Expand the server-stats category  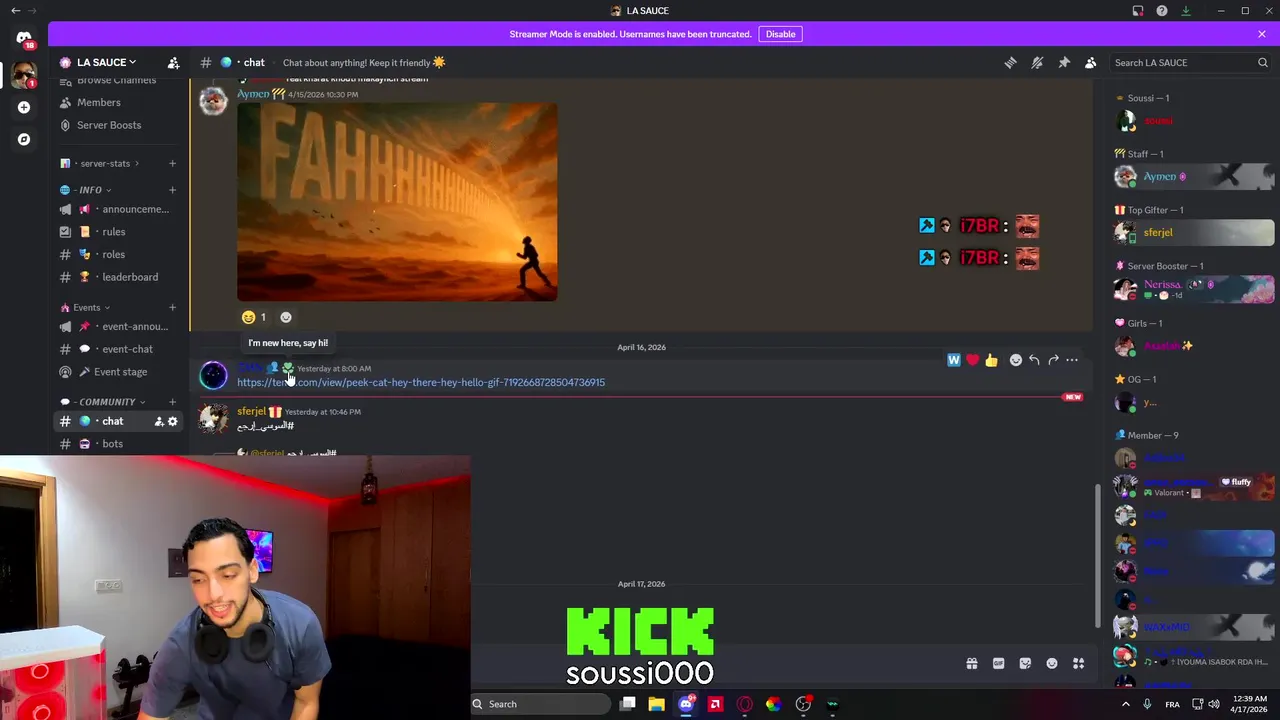(106, 163)
